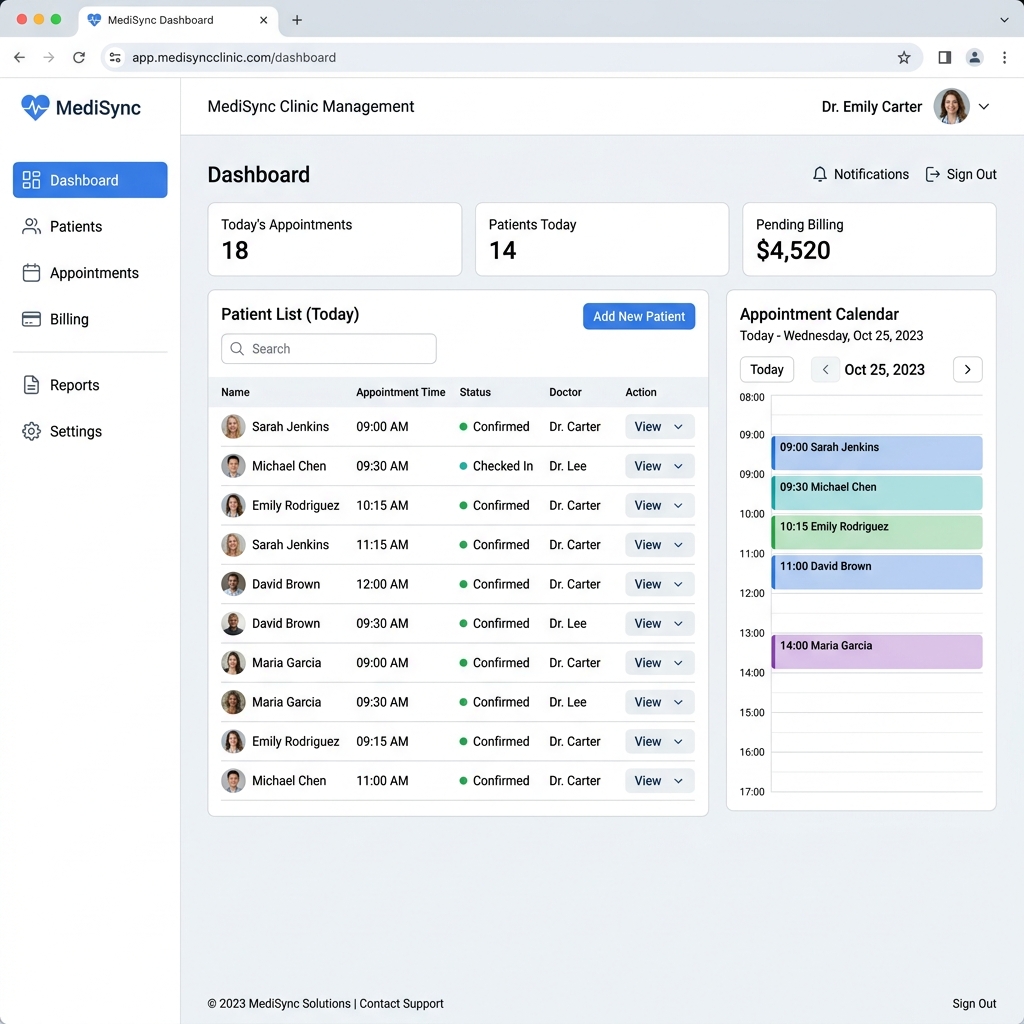Click inside the patient search field
Image resolution: width=1024 pixels, height=1024 pixels.
click(x=328, y=348)
